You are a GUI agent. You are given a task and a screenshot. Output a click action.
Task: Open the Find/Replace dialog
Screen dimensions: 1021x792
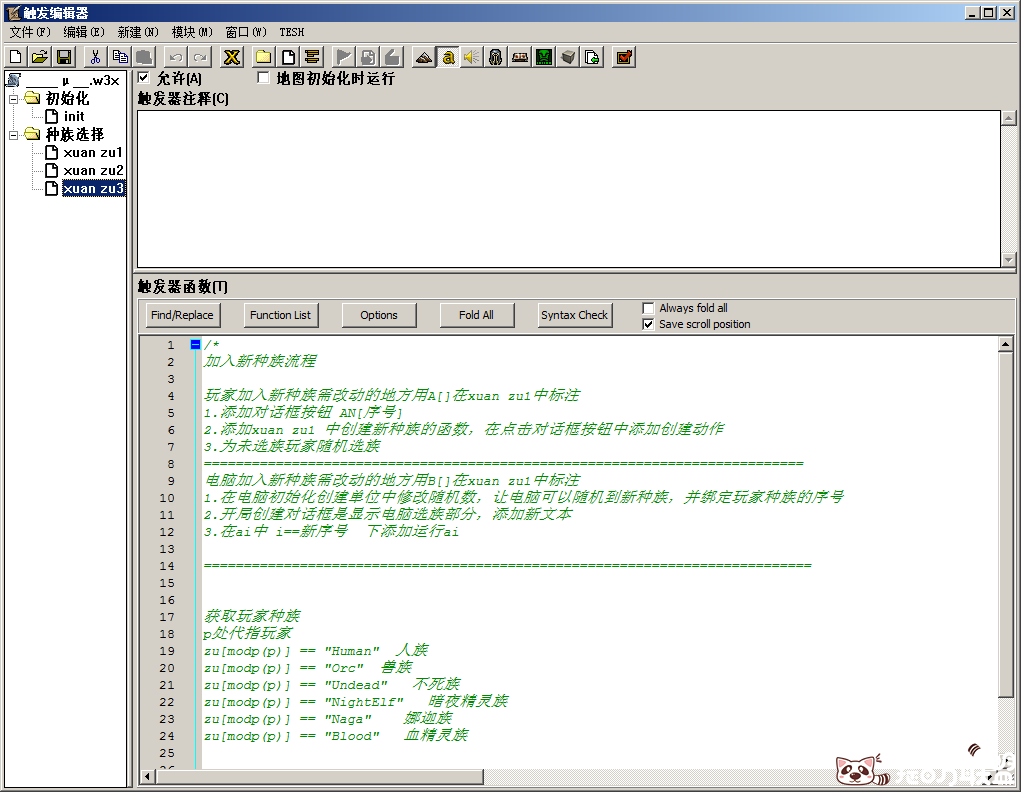181,315
